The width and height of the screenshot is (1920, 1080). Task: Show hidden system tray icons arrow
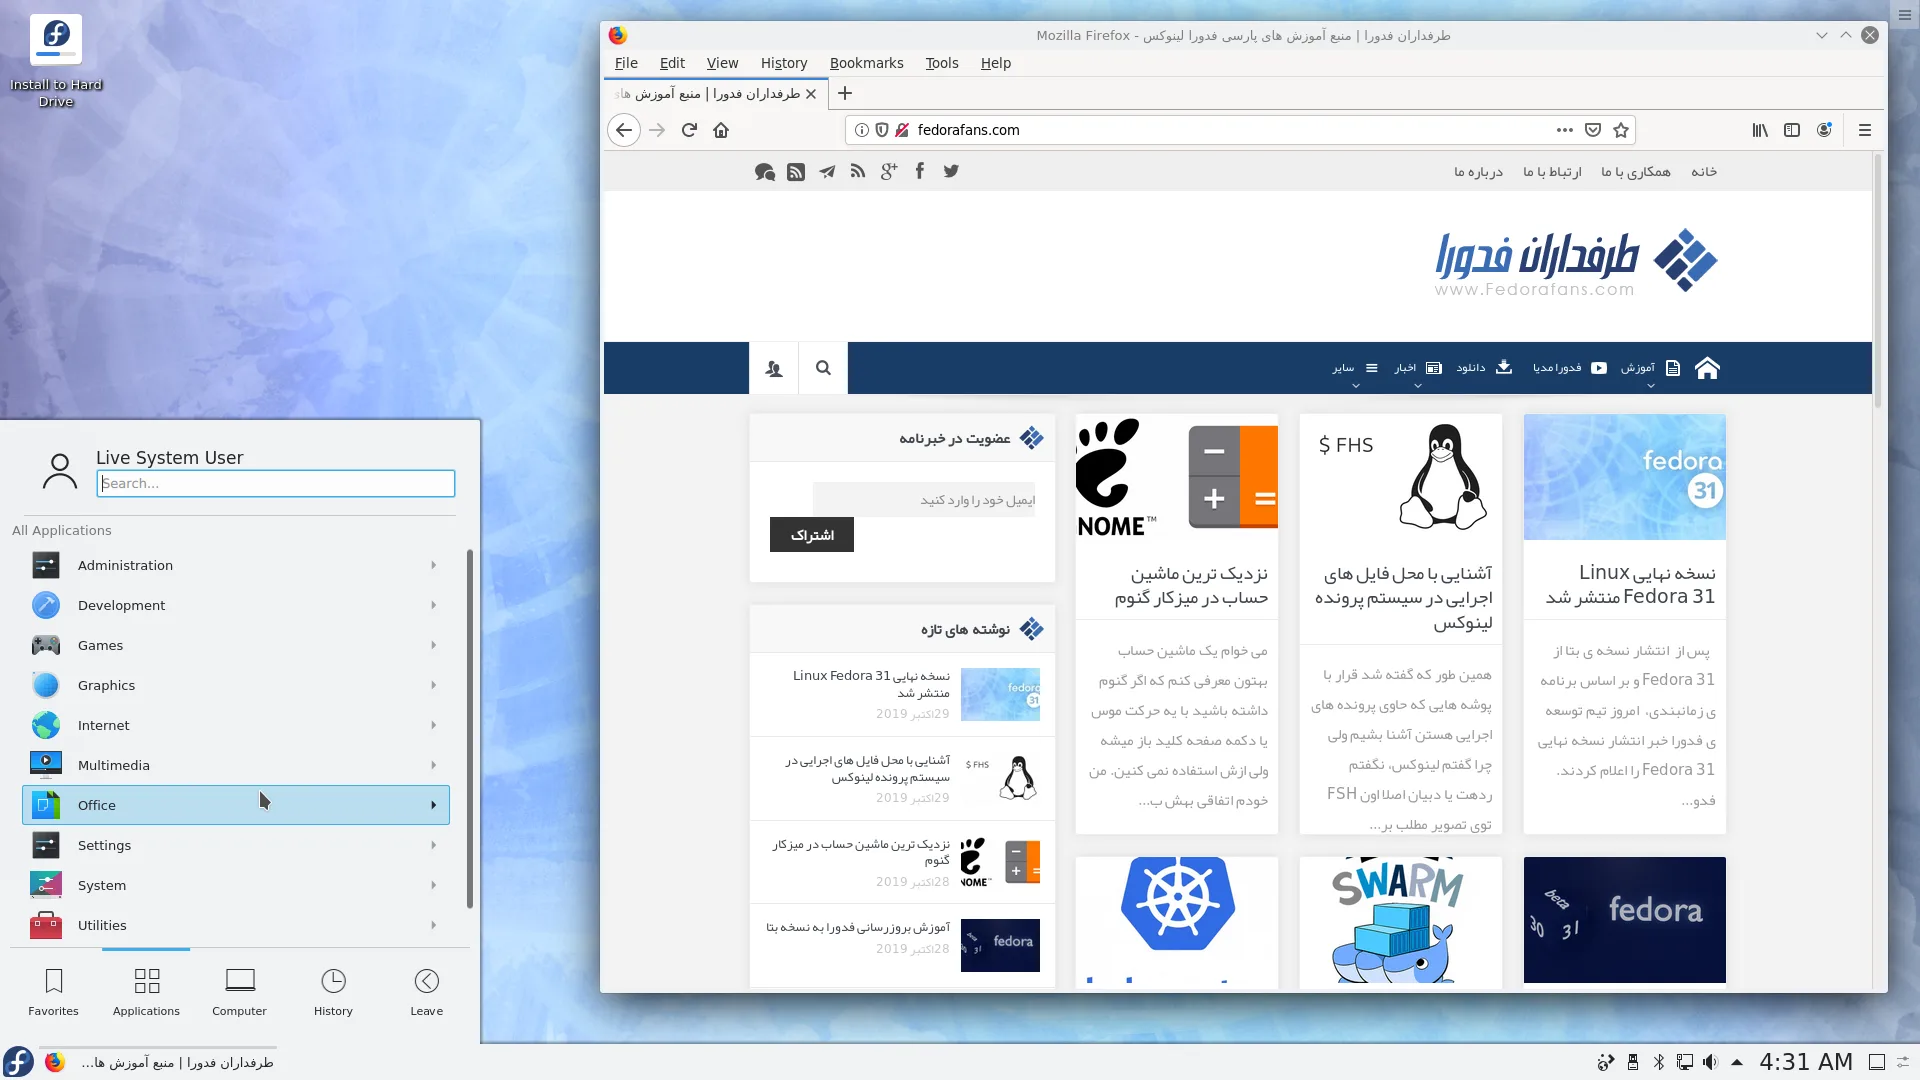[1737, 1062]
